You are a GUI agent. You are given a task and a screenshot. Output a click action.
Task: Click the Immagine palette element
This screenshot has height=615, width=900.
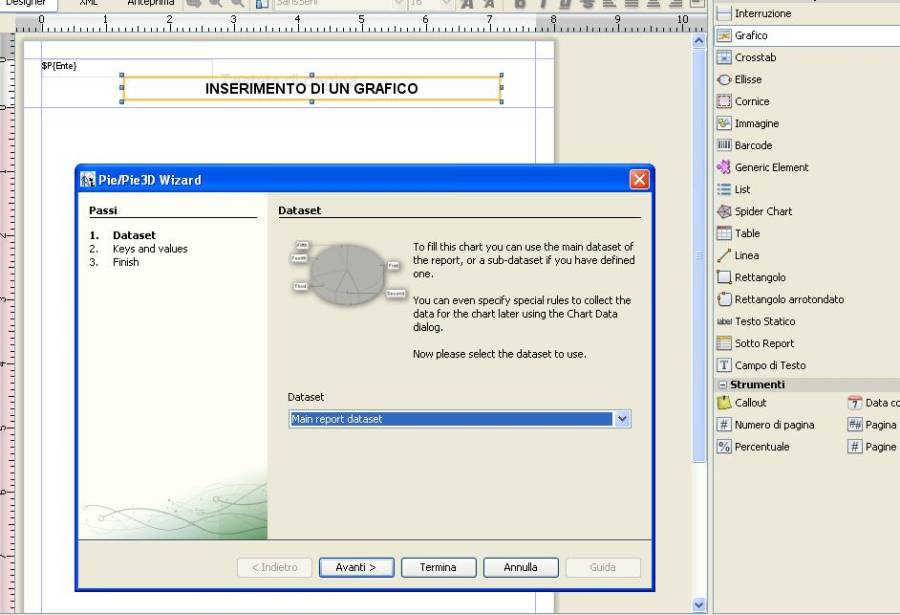point(756,123)
